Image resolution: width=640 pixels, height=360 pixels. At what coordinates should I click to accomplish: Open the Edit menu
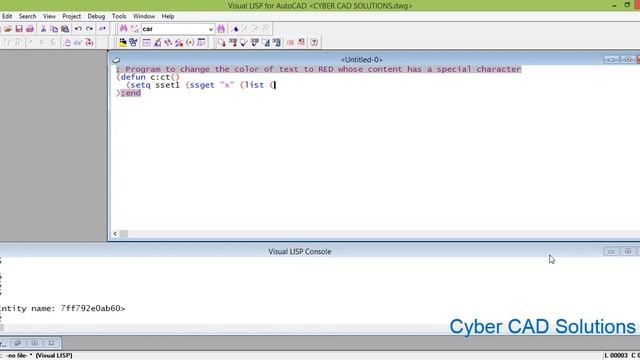pos(7,16)
